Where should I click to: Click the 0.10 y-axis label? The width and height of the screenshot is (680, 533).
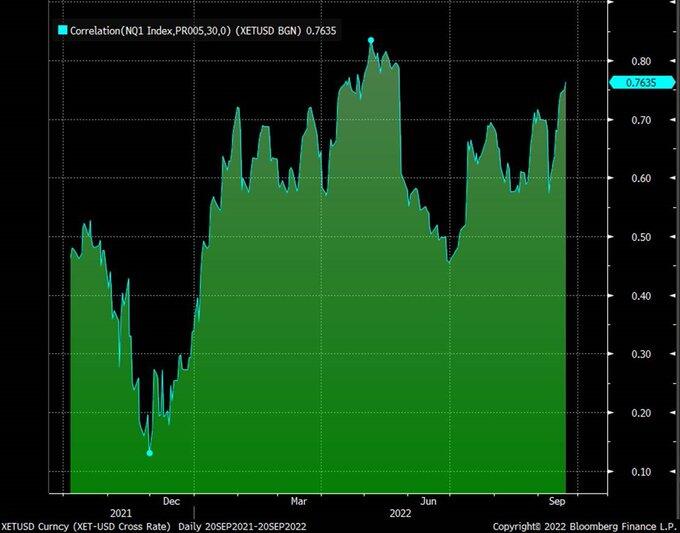point(641,472)
